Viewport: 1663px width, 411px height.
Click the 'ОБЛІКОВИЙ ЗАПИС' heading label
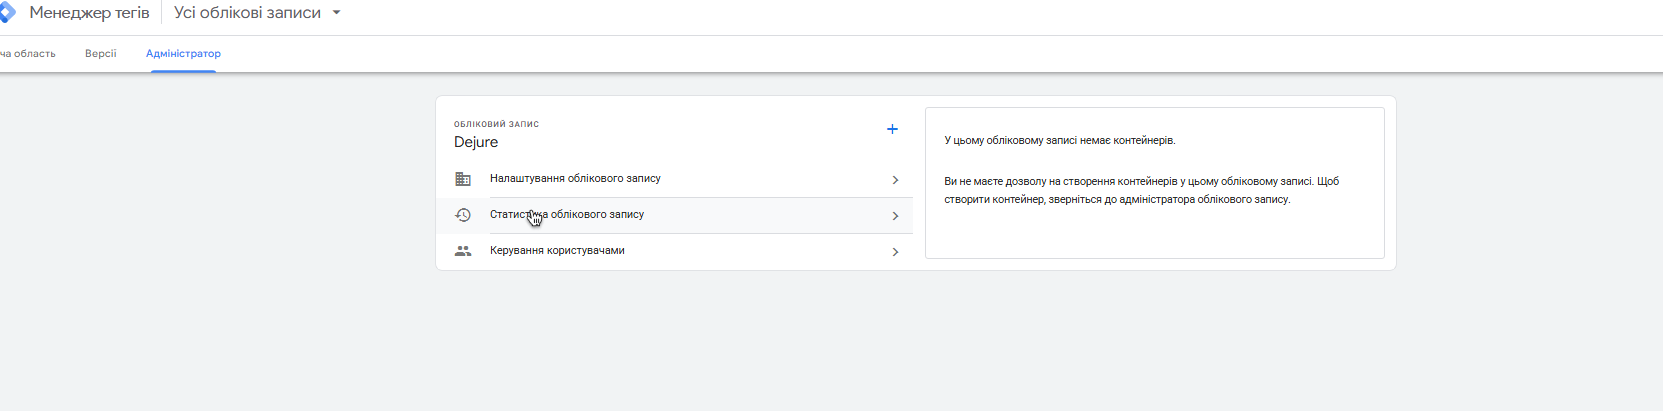496,124
